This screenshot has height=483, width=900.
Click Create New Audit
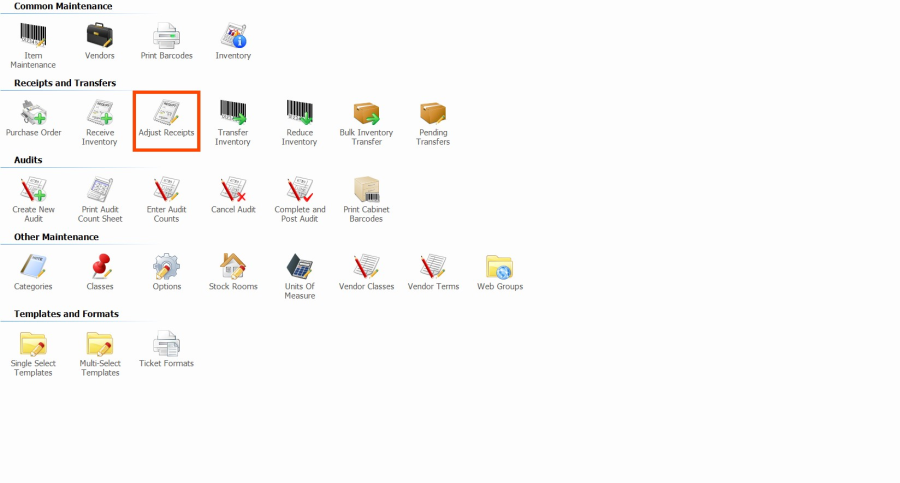coord(33,190)
